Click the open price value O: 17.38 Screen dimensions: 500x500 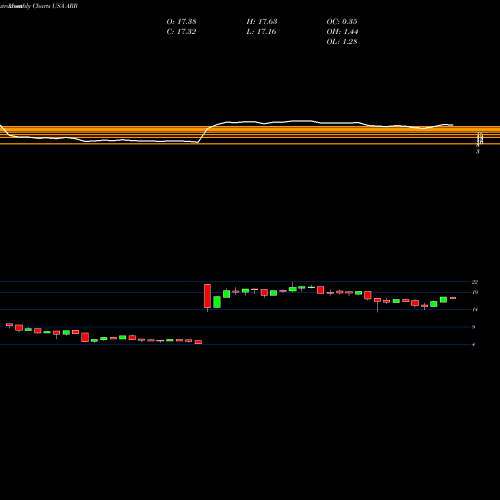point(181,22)
